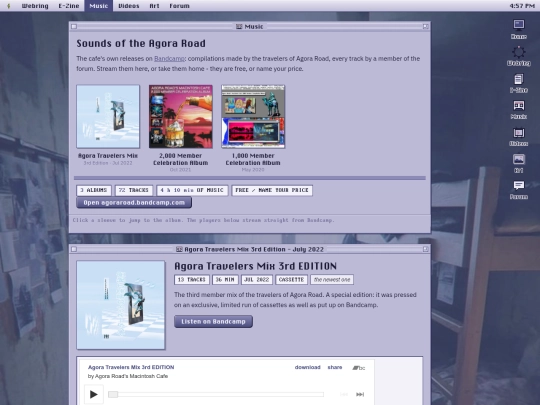The image size is (540, 405).
Task: Click the 13 TRACKS tag
Action: click(192, 280)
